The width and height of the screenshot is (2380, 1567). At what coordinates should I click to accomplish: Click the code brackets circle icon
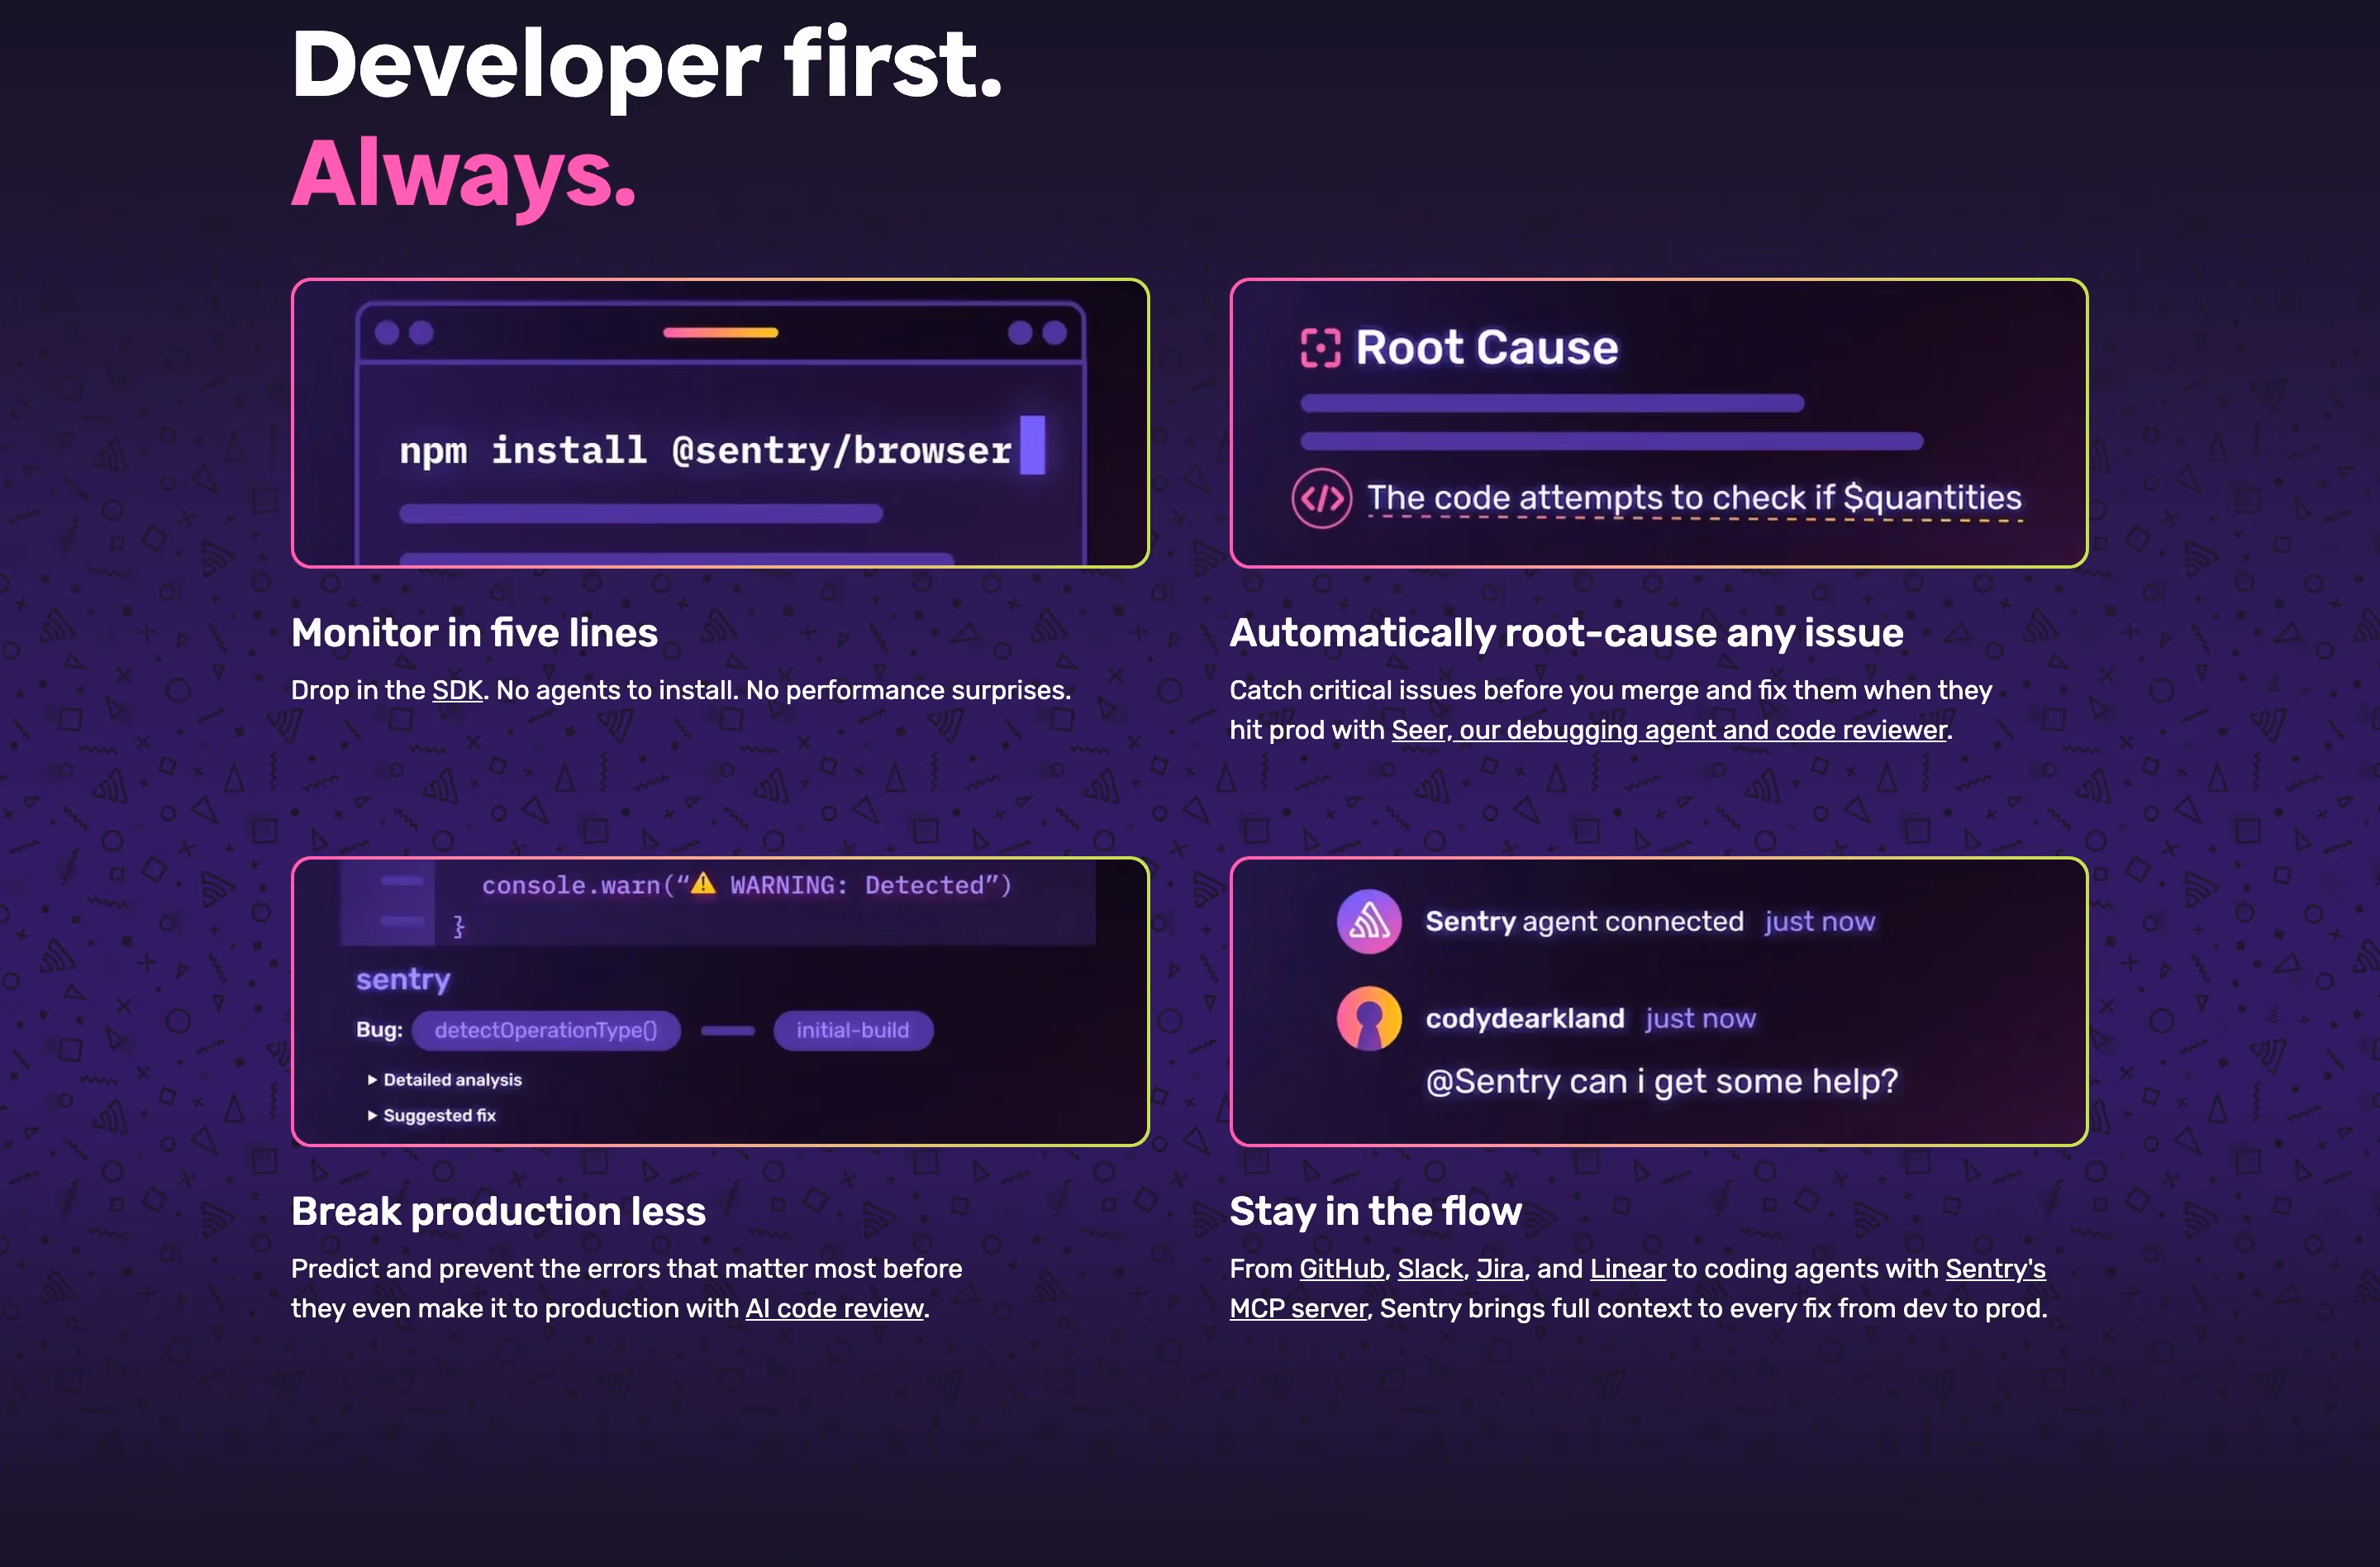[1321, 498]
